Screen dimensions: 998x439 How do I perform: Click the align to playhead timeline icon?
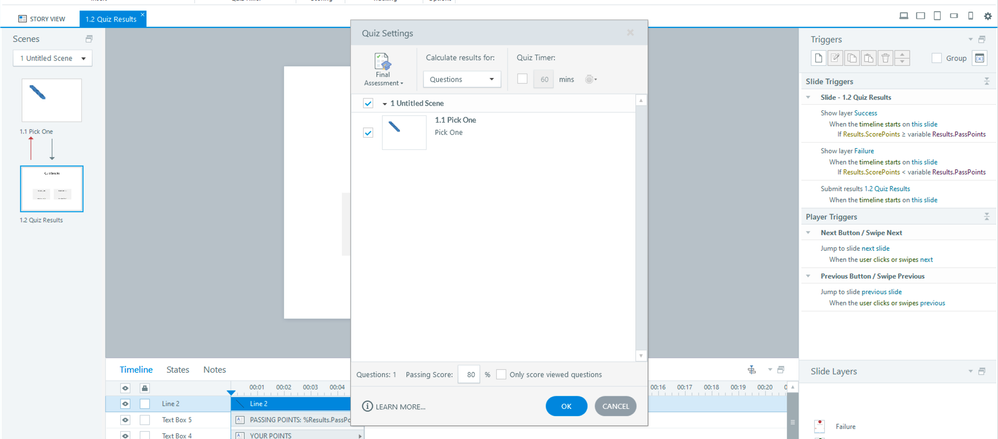(752, 370)
